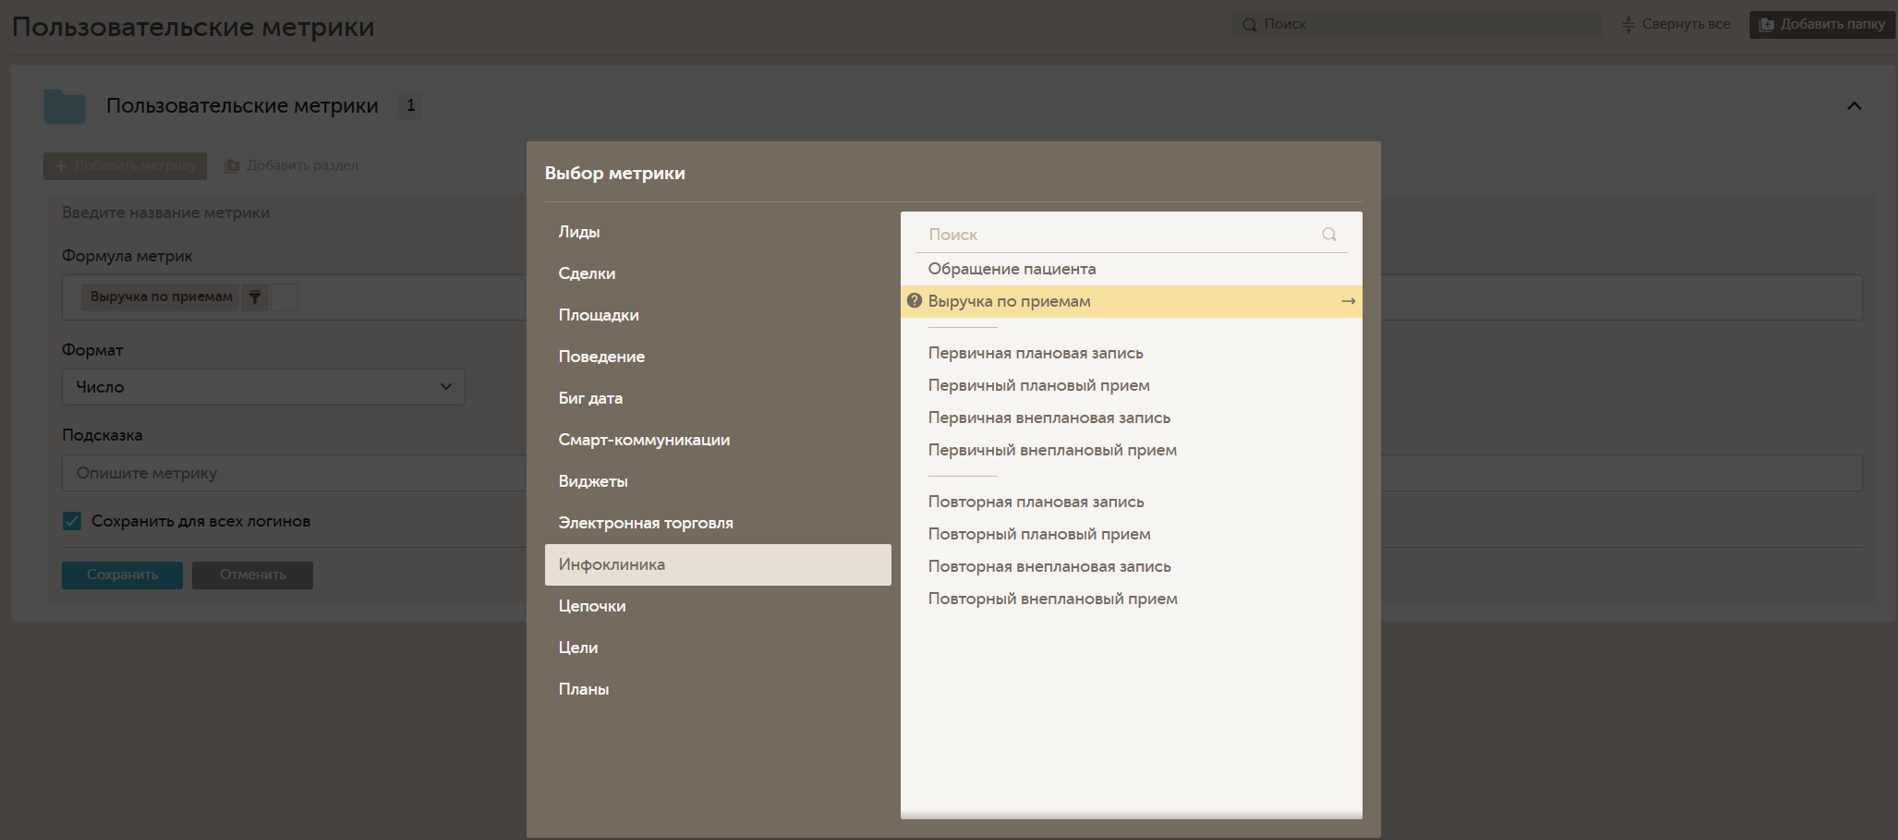Click the folder count badge 1
Viewport: 1898px width, 840px height.
411,106
